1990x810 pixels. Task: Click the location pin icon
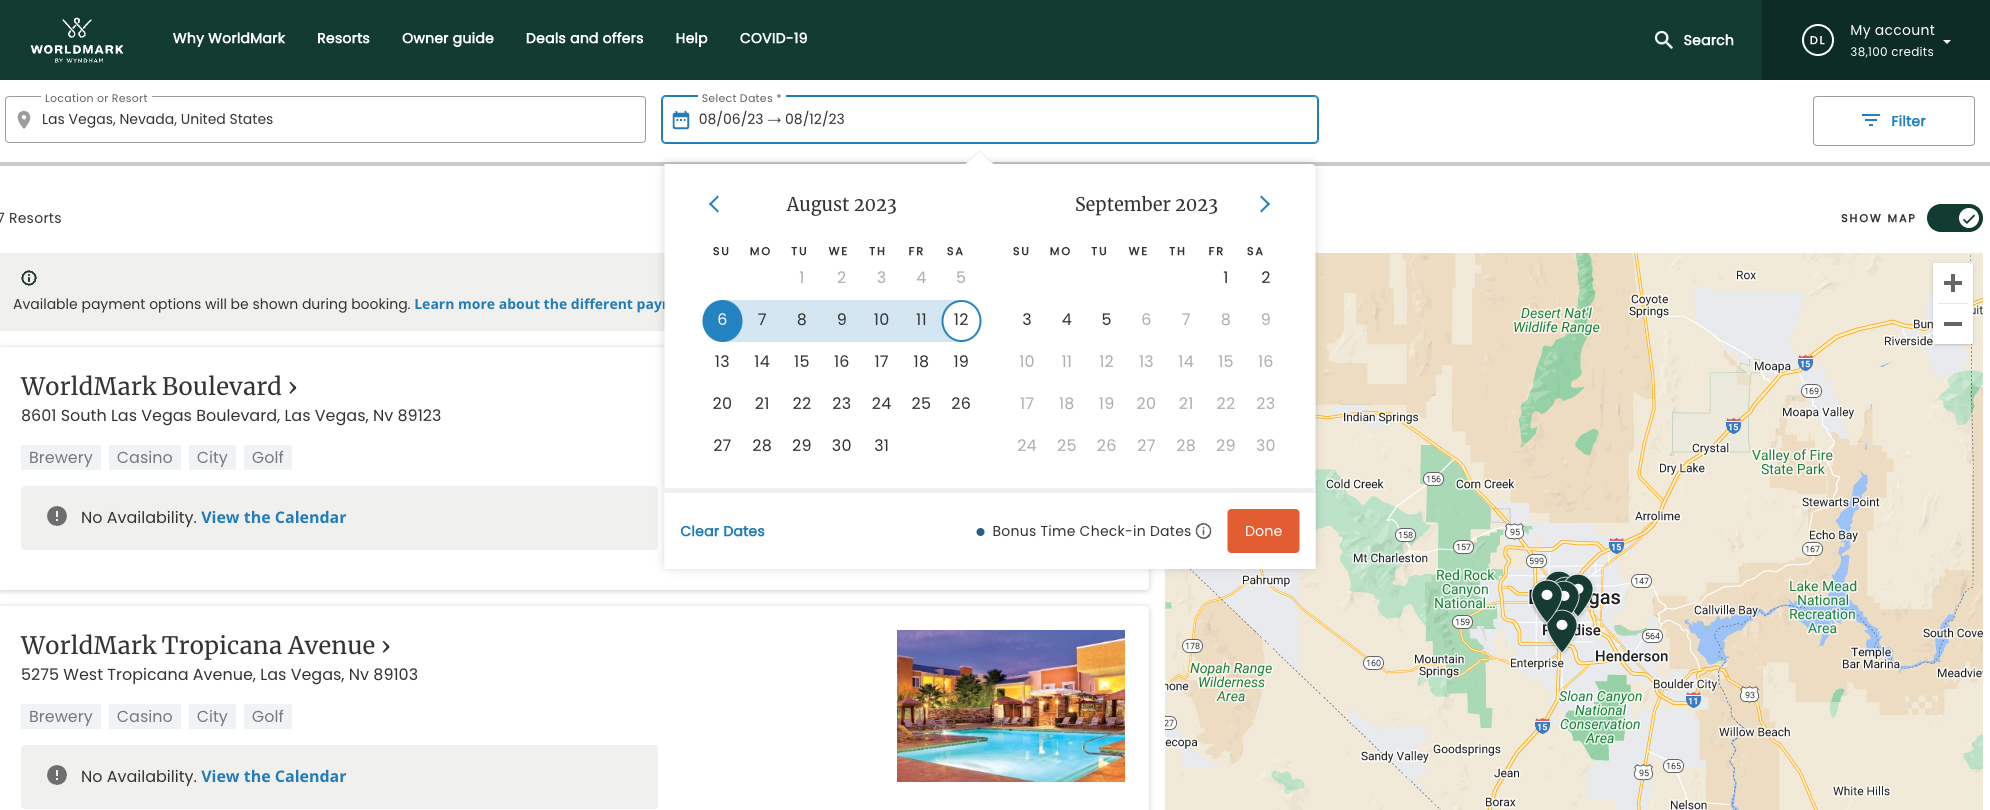(24, 120)
